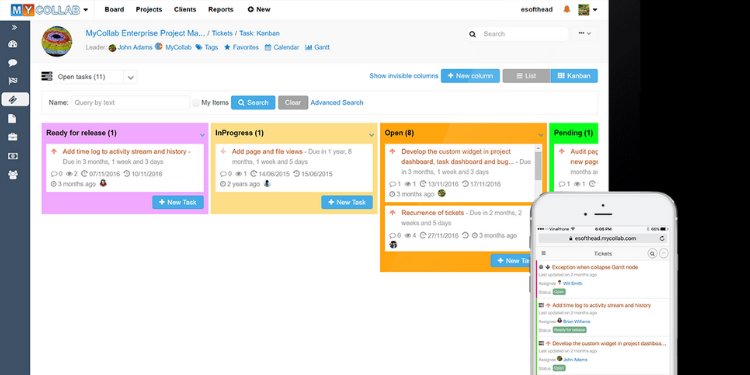
Task: Expand InProgress column menu
Action: pos(372,135)
